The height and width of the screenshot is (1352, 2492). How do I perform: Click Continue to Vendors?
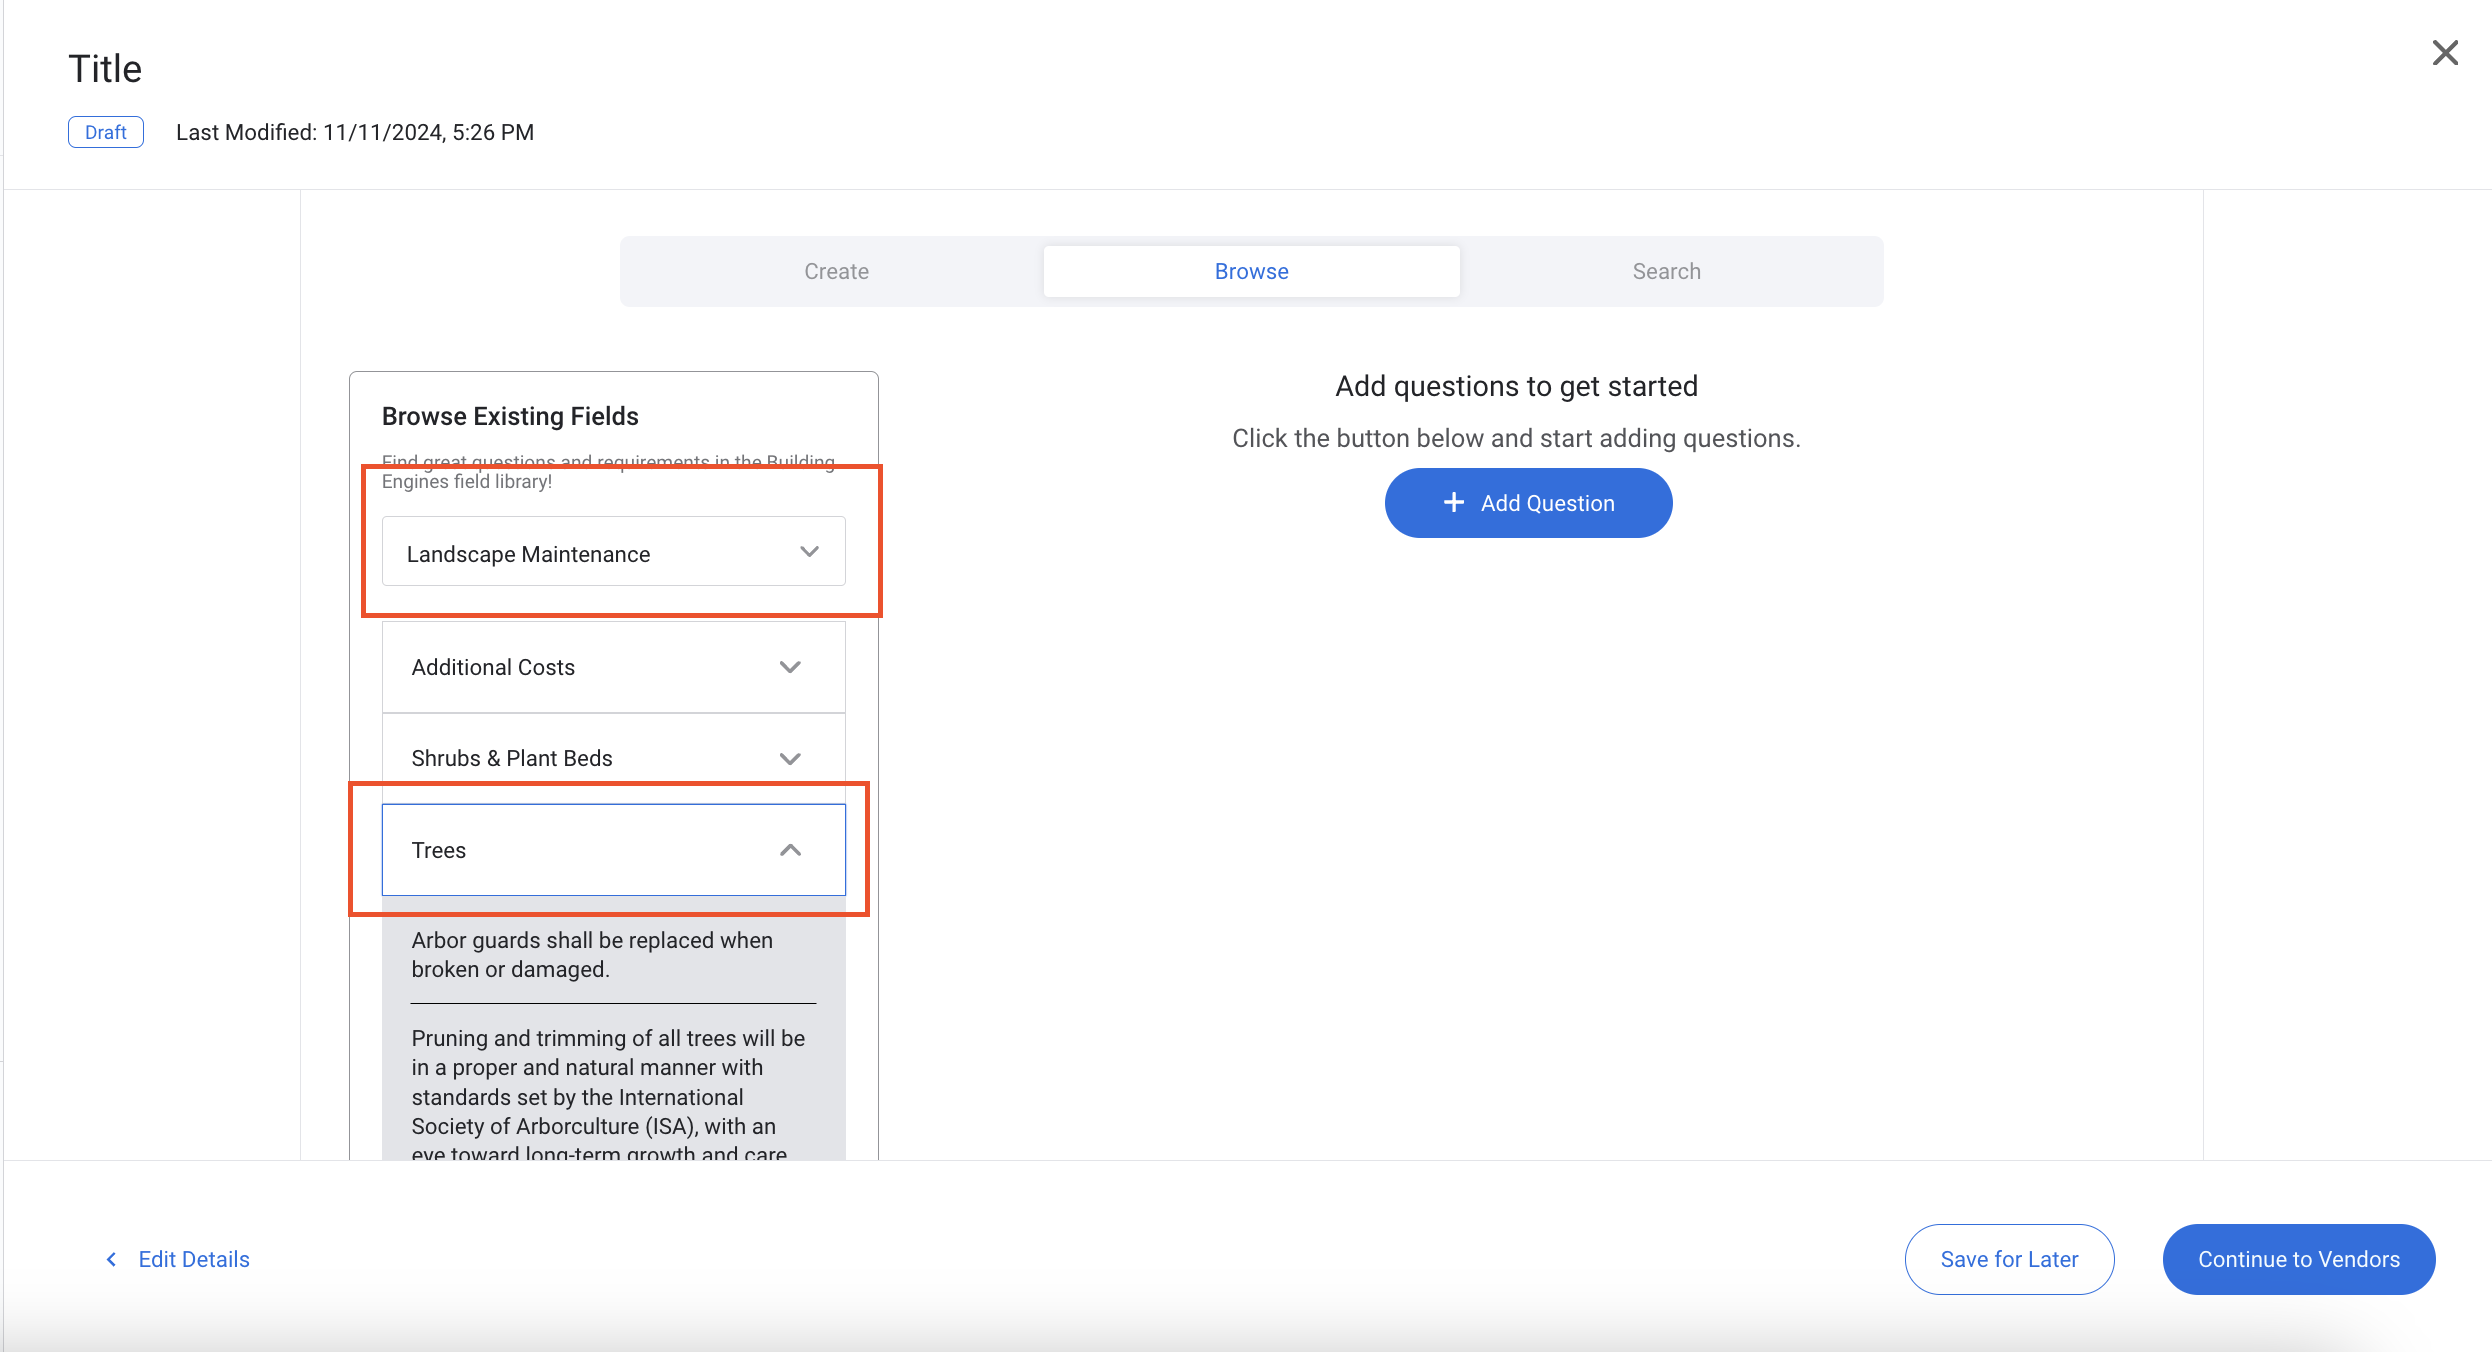[x=2298, y=1260]
